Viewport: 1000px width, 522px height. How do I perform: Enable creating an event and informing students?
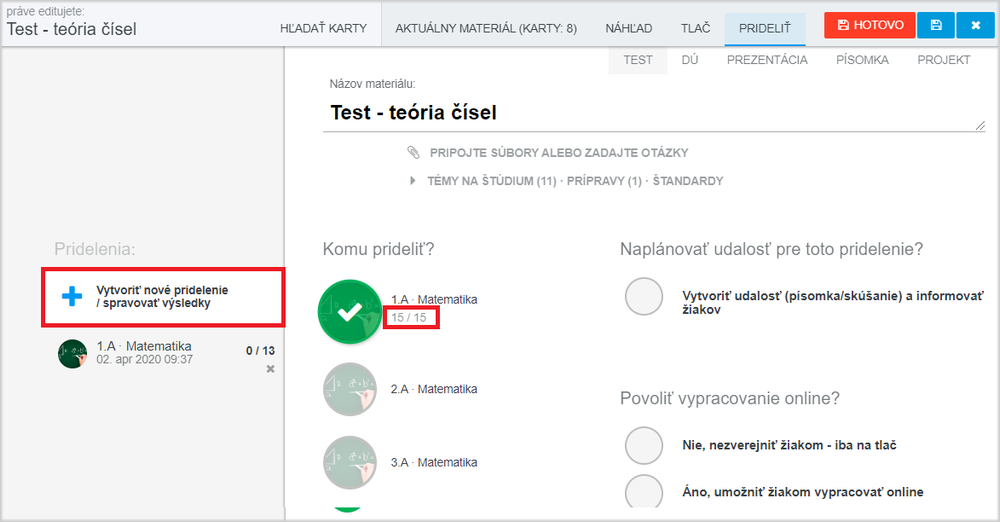tap(644, 296)
